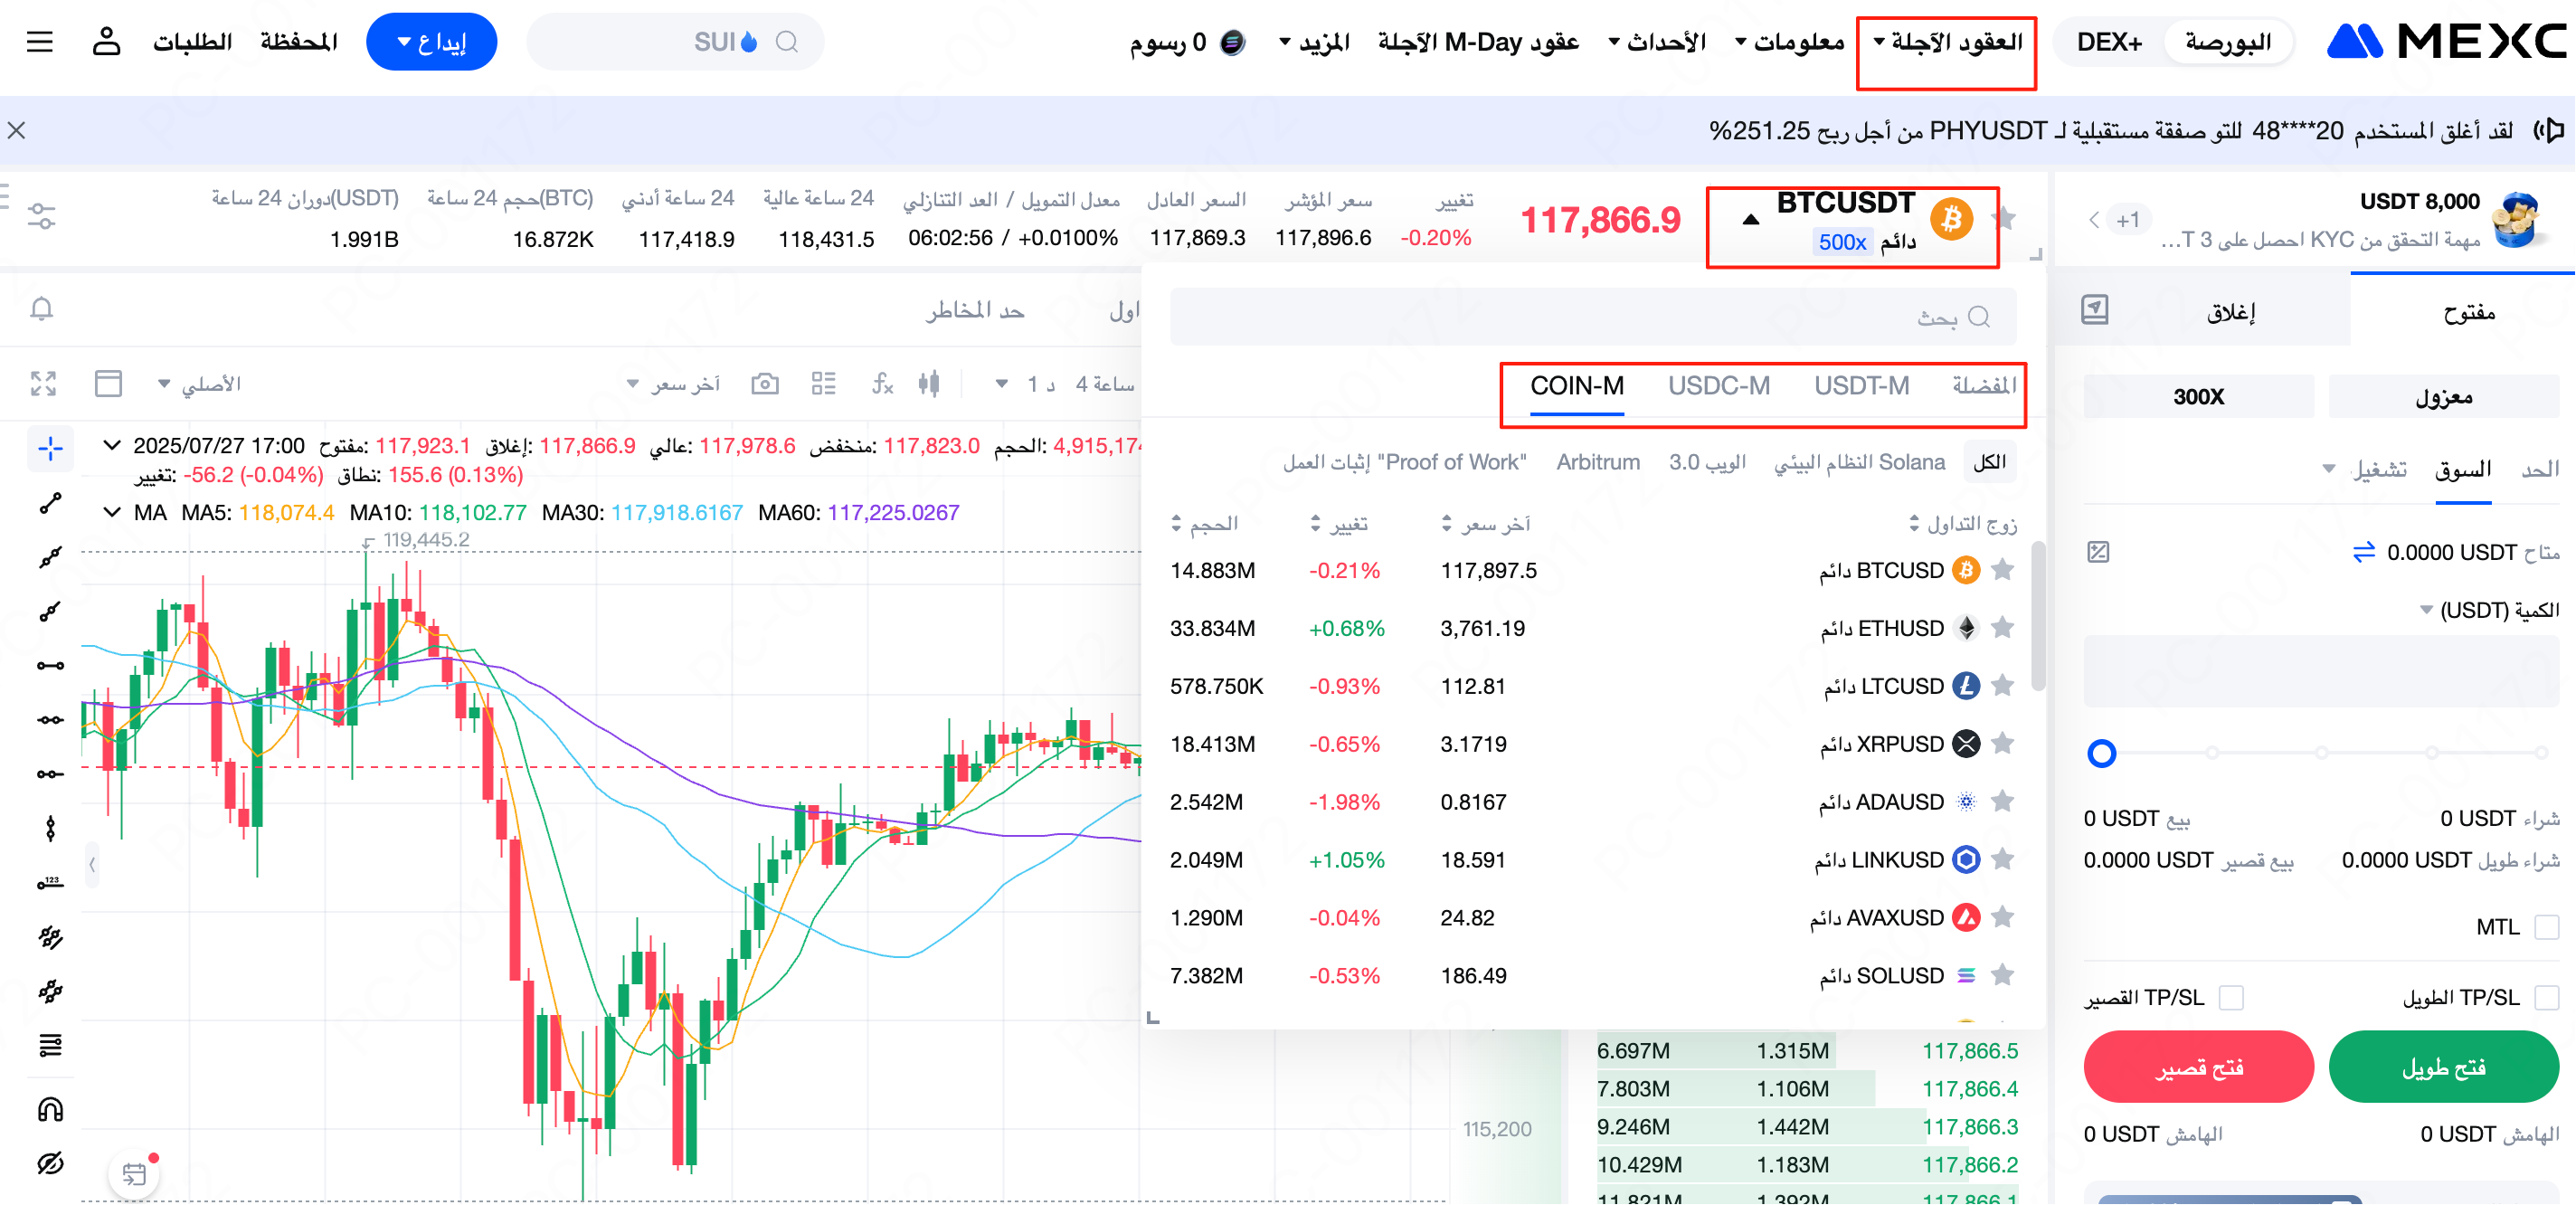
Task: Click the scrollbar in pair list
Action: (x=2037, y=616)
